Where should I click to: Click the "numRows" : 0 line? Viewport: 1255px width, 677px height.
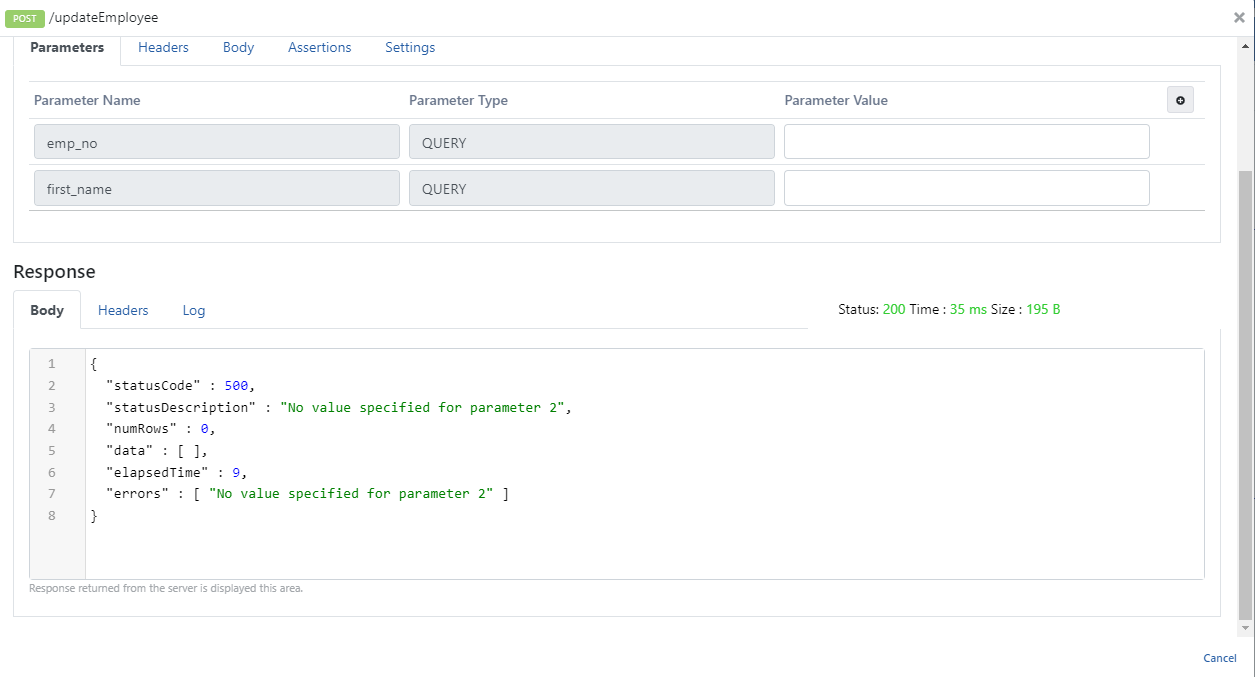point(161,429)
